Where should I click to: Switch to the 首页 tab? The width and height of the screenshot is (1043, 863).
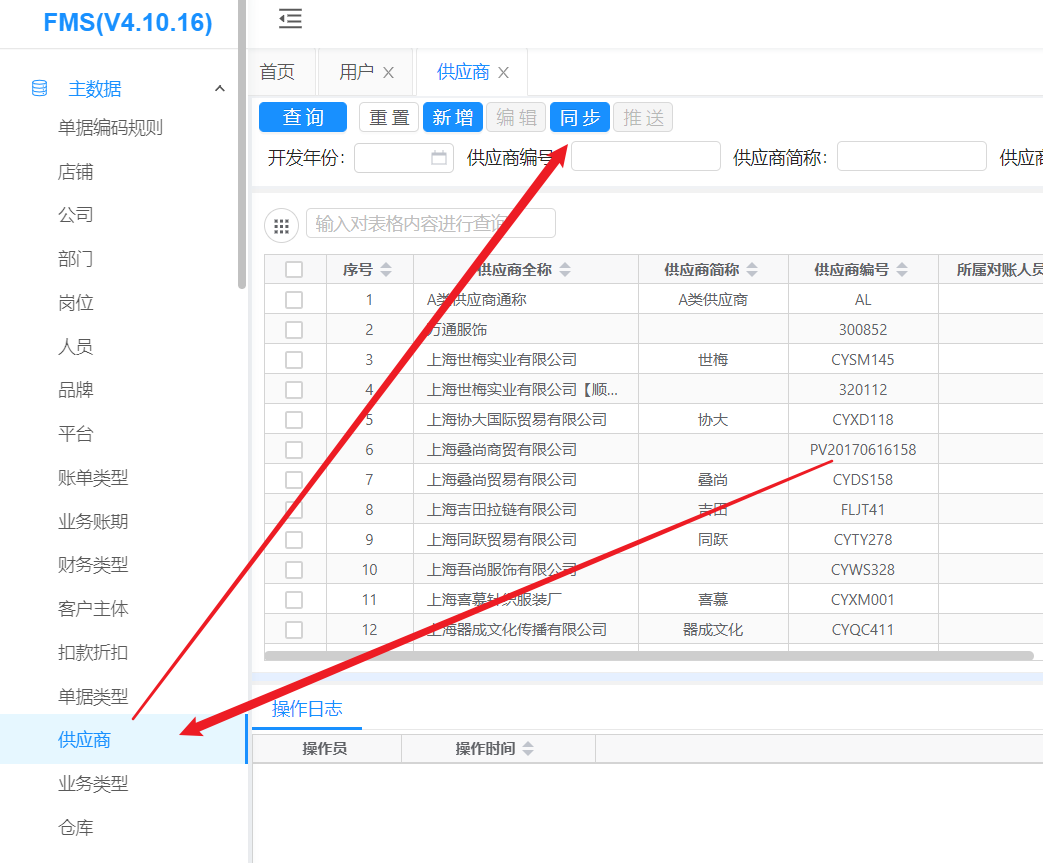(x=278, y=72)
